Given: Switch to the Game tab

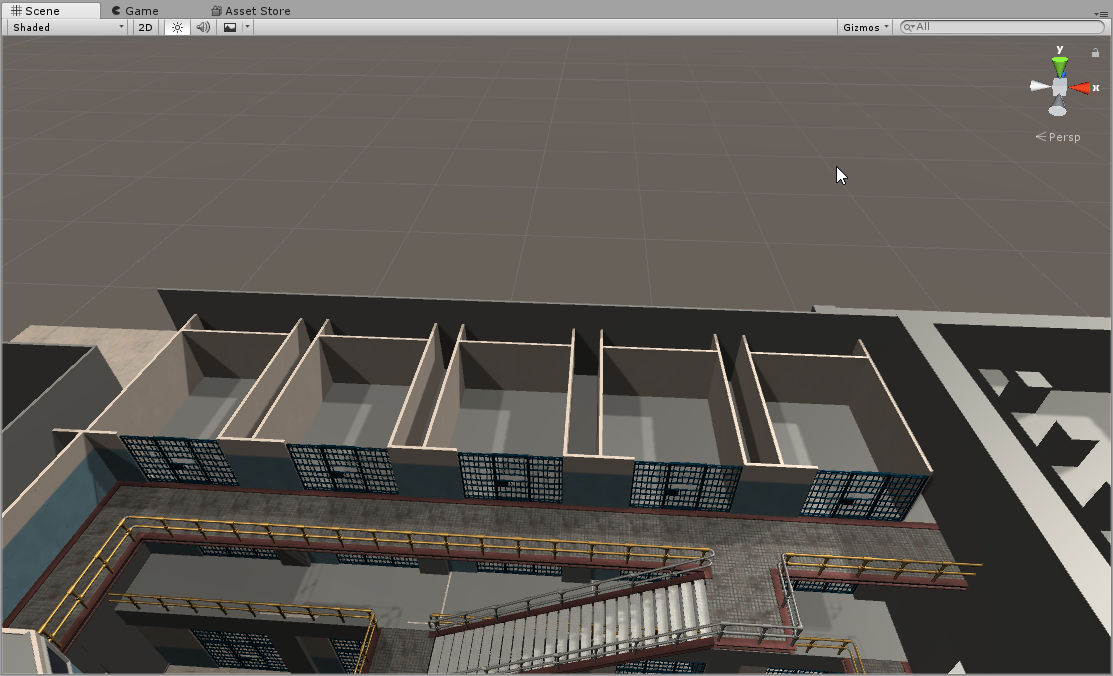Looking at the screenshot, I should [x=135, y=11].
